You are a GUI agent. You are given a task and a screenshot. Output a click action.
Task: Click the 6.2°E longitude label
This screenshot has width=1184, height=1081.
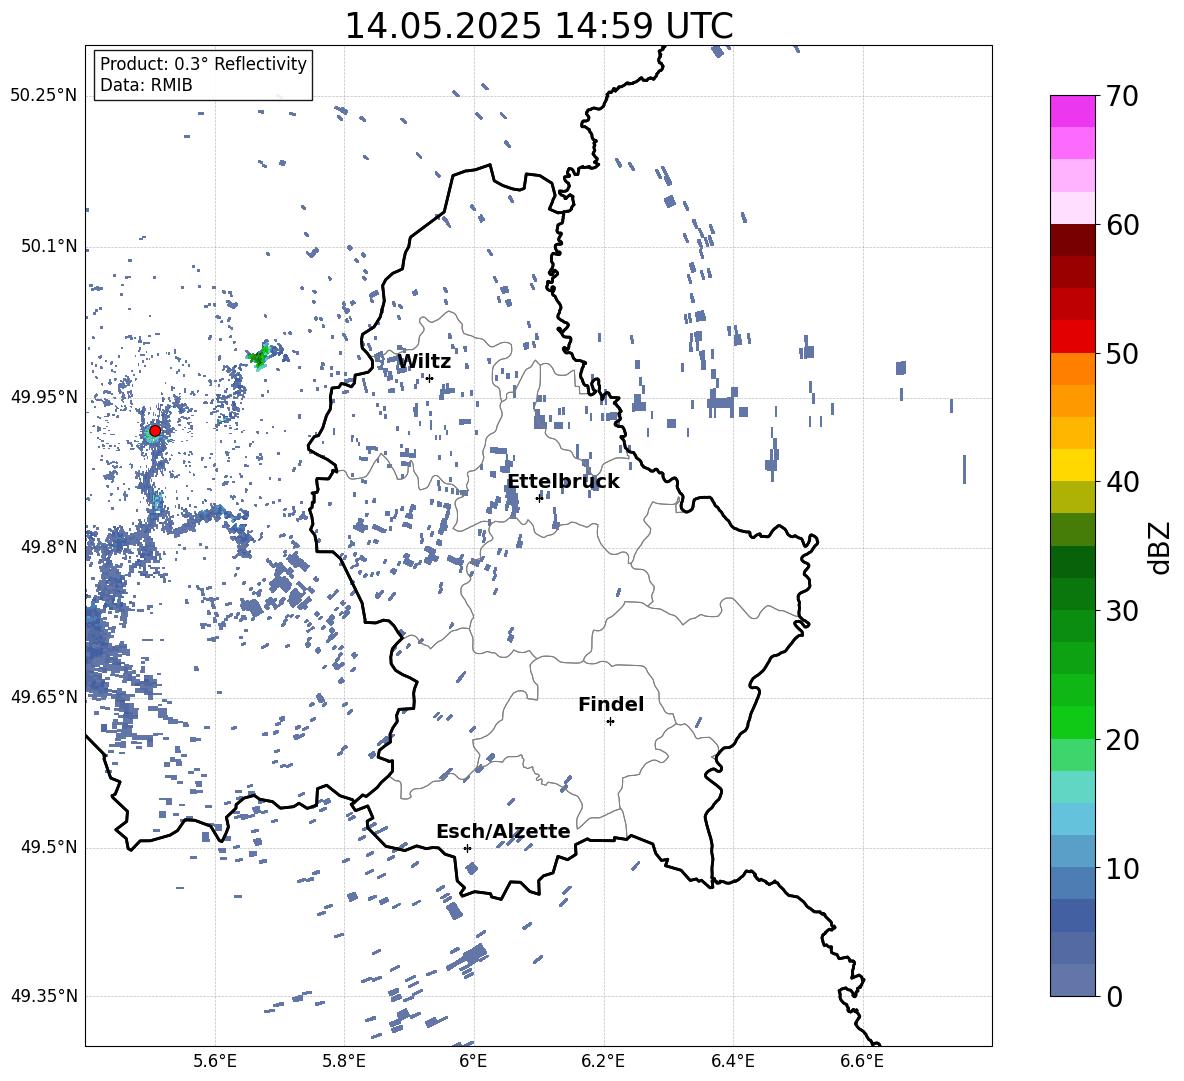[603, 1062]
